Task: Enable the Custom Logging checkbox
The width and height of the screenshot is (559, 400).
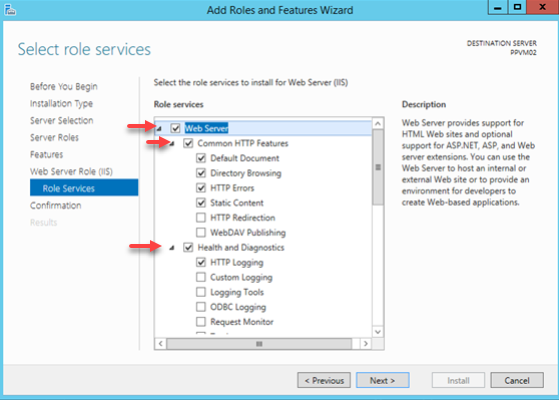Action: pos(201,277)
